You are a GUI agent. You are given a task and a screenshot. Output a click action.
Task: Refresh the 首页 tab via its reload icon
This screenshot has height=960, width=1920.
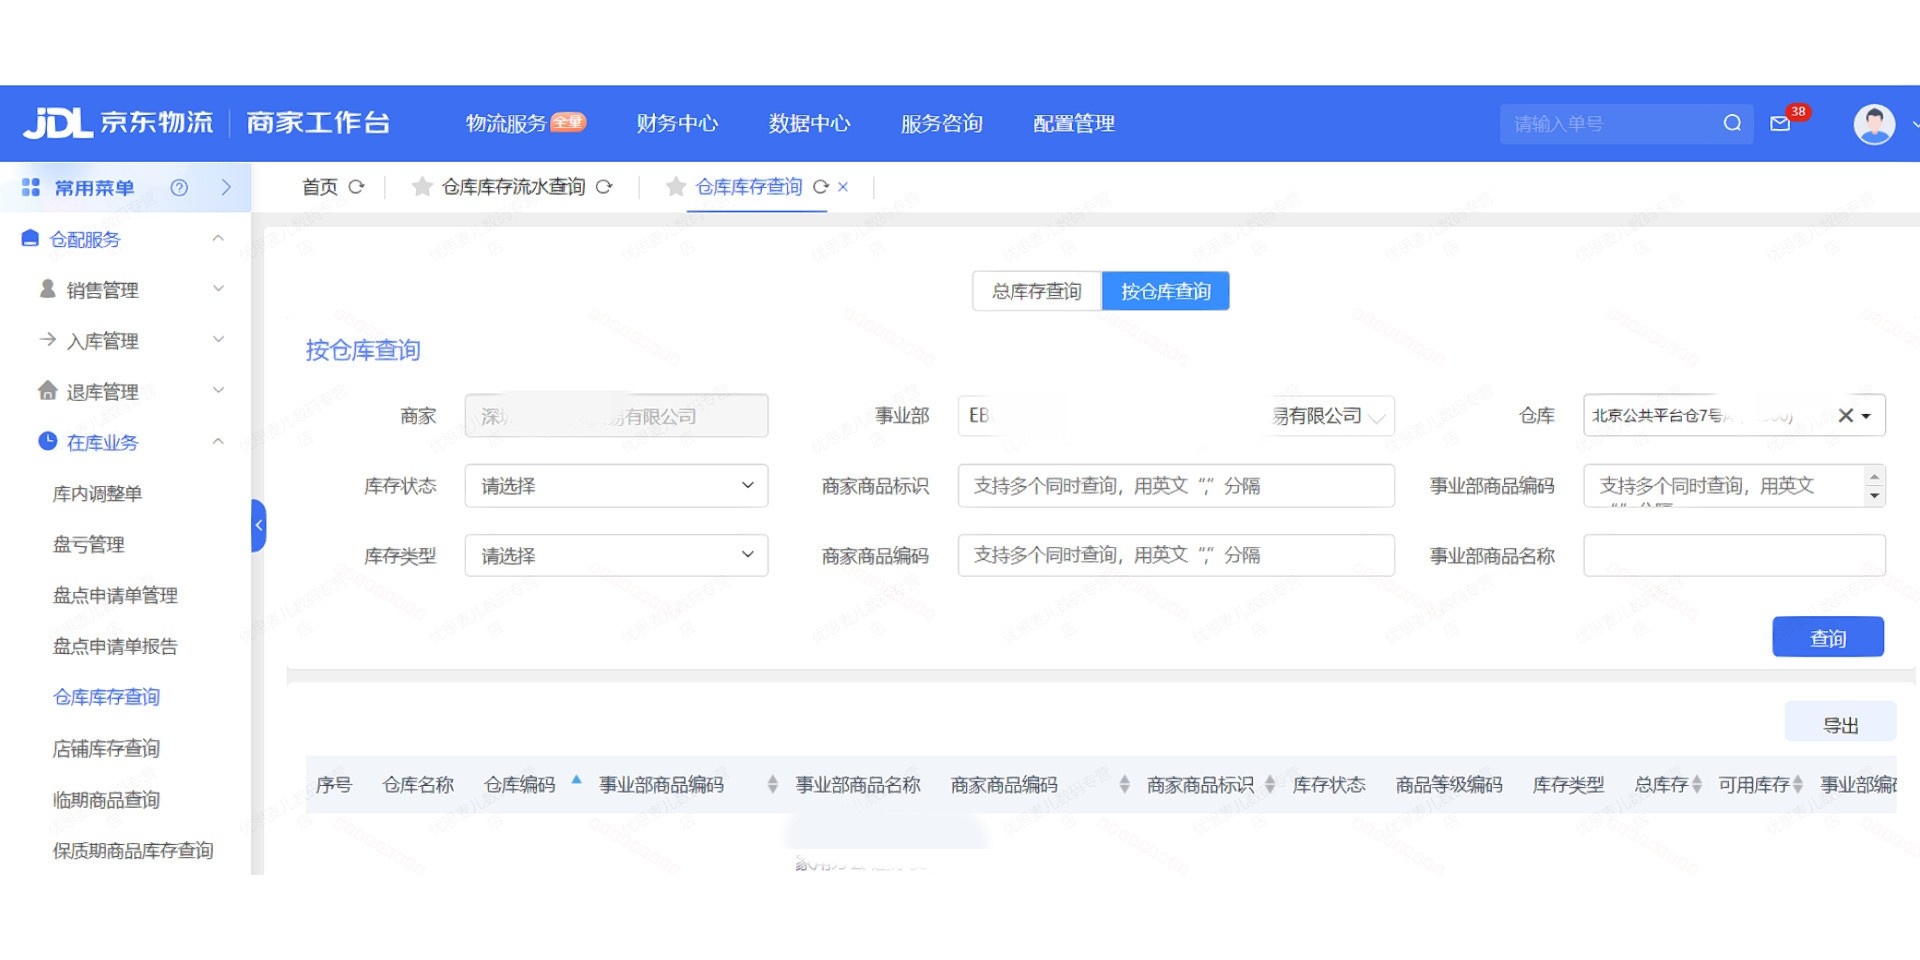356,186
